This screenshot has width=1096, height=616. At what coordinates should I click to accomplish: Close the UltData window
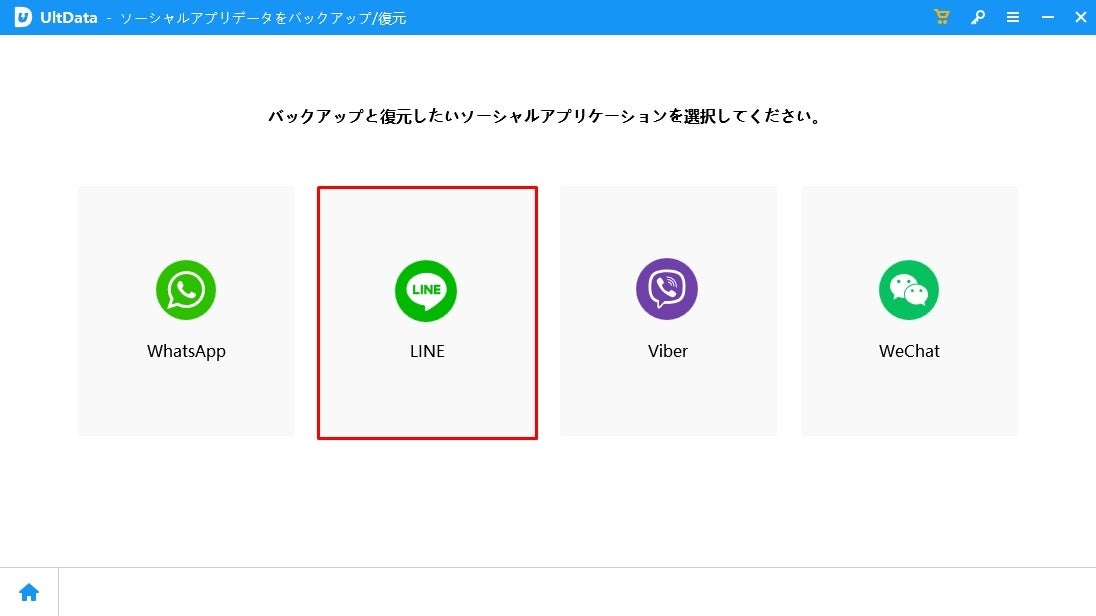click(x=1081, y=17)
